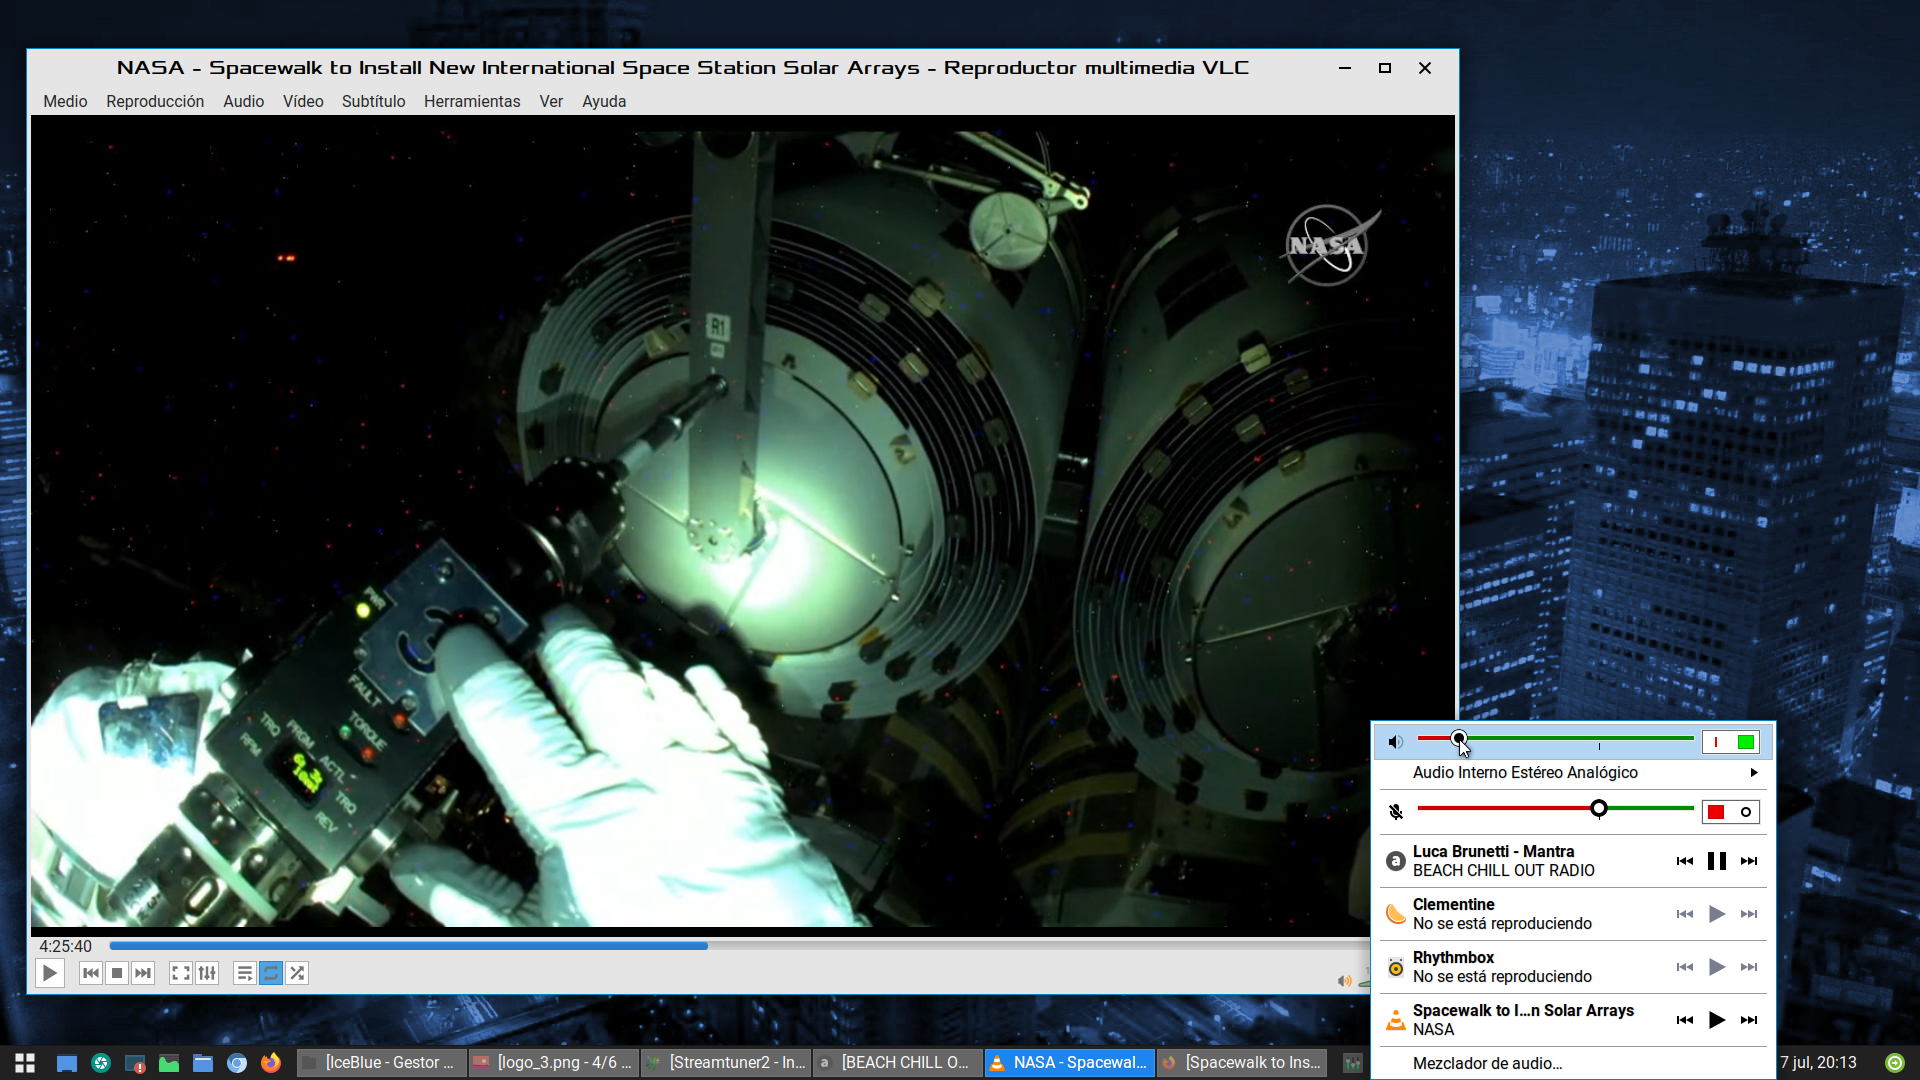Image resolution: width=1920 pixels, height=1080 pixels.
Task: Open the Subtítulo menu
Action: tap(373, 101)
